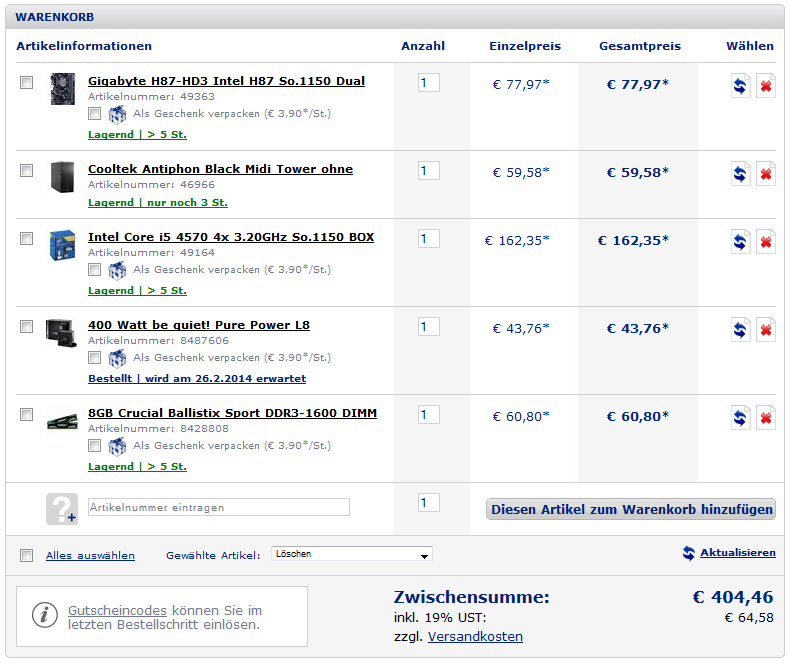Click quantity field for Intel Core i5
Image resolution: width=789 pixels, height=664 pixels.
(429, 238)
